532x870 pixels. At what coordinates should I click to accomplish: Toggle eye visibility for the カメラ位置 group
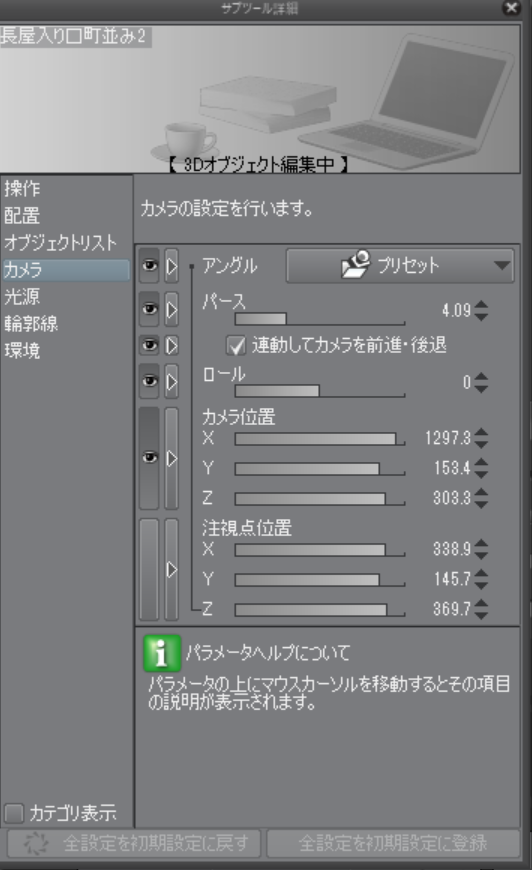[149, 458]
